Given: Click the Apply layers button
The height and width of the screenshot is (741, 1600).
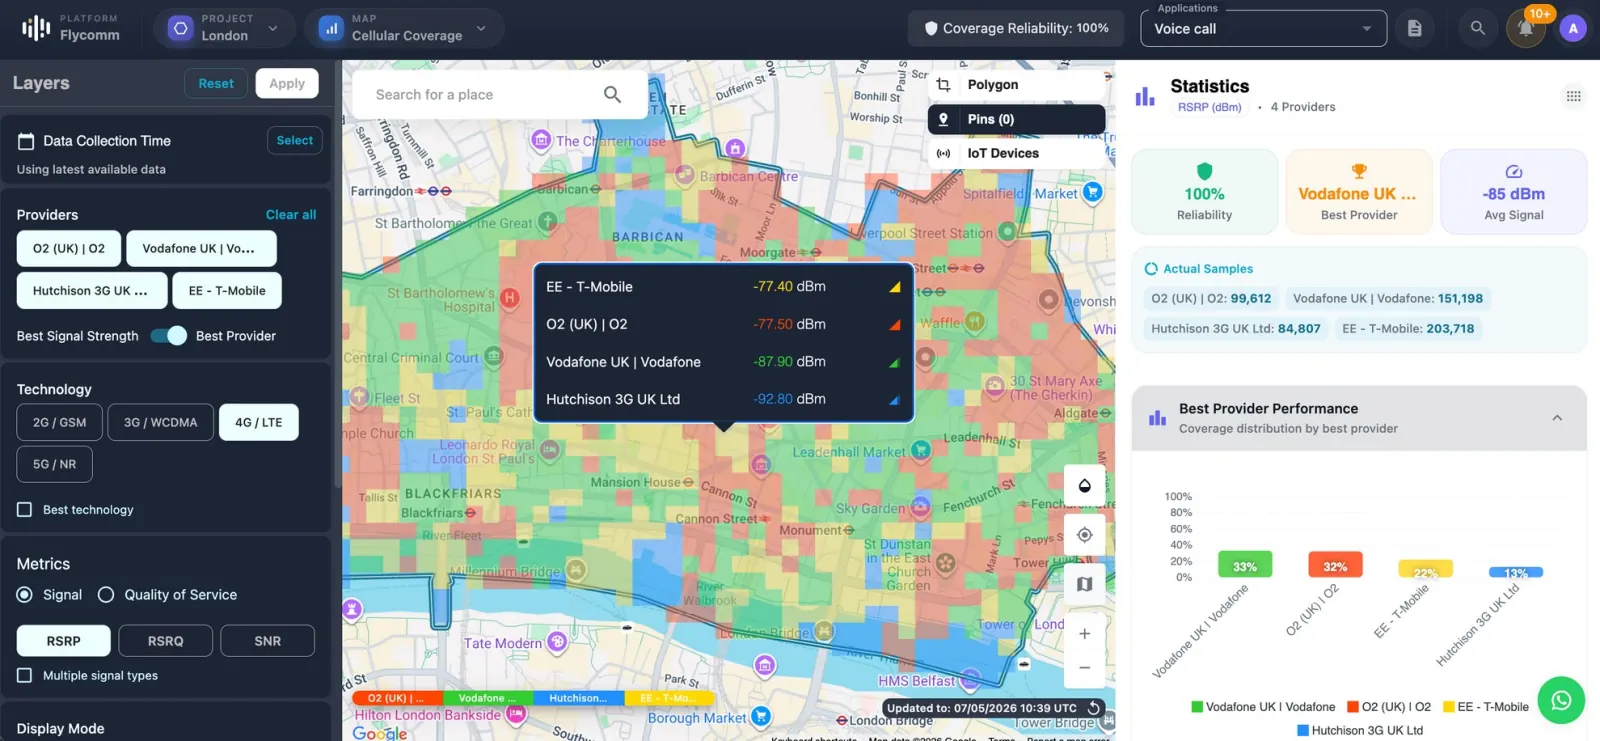Looking at the screenshot, I should [287, 84].
